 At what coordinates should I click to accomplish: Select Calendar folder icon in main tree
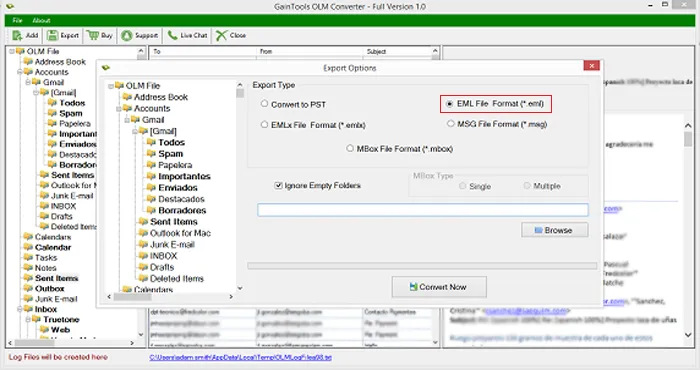click(x=28, y=247)
